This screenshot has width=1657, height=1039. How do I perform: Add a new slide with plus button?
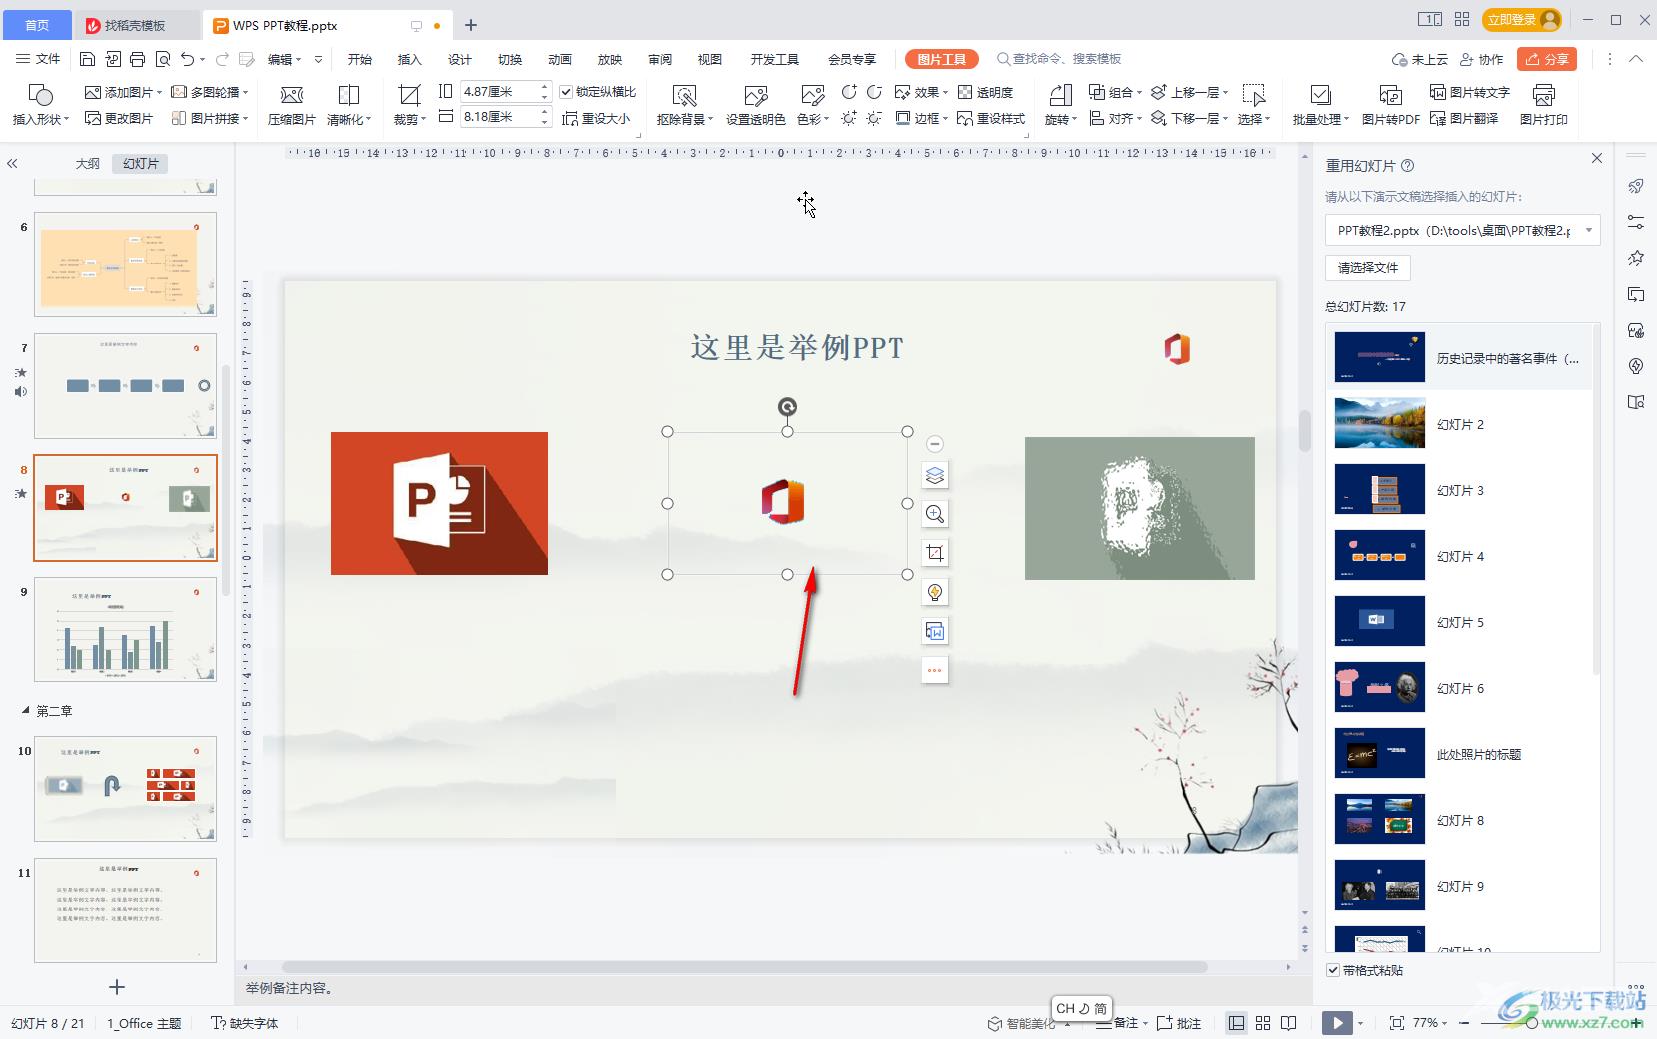coord(117,987)
